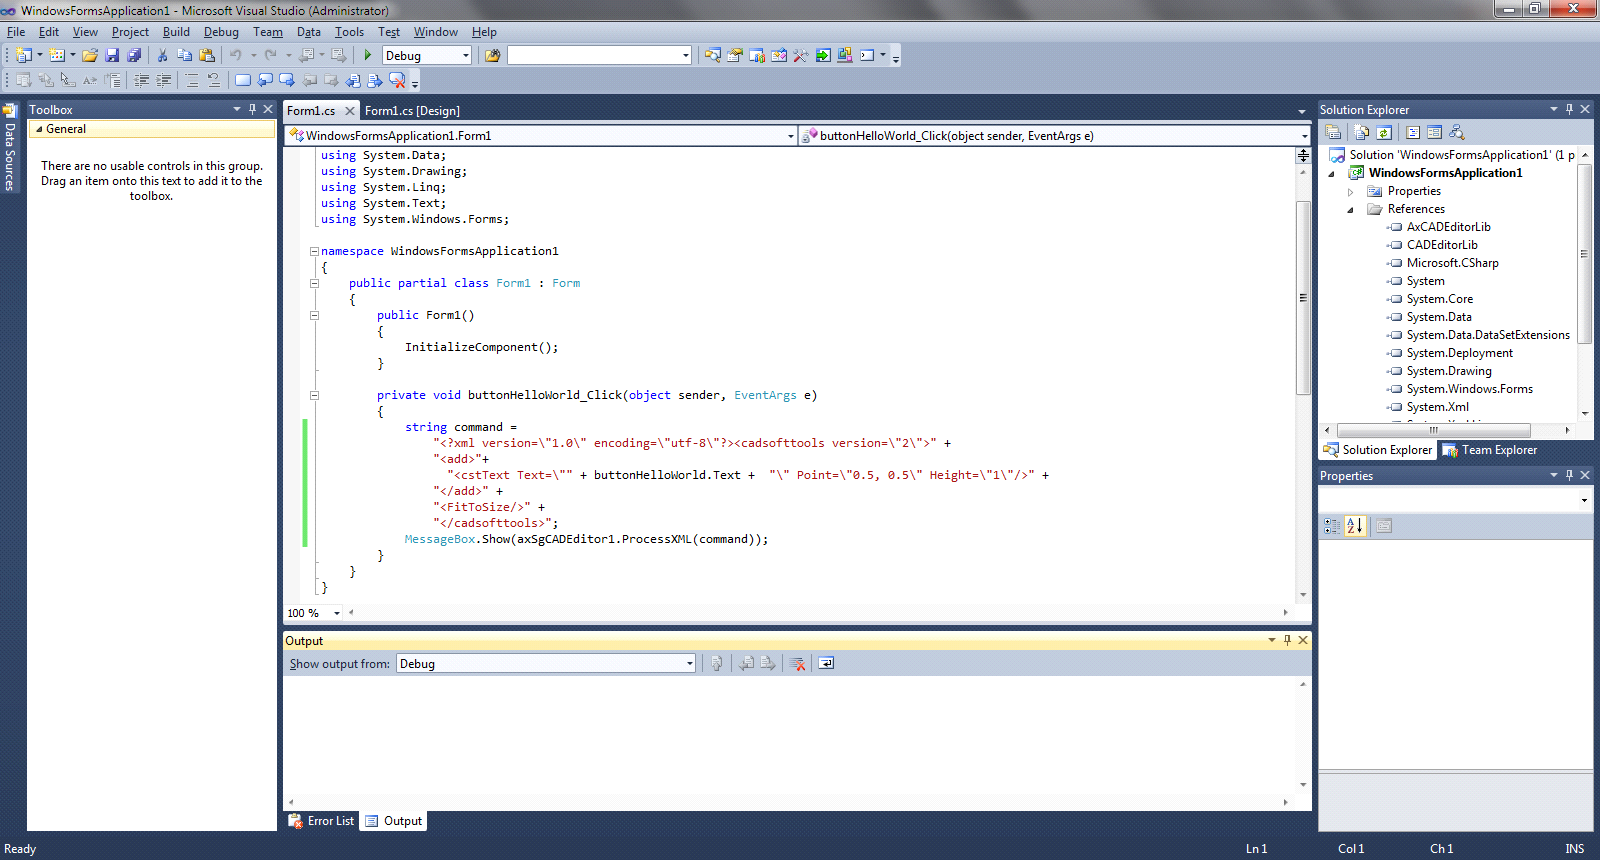
Task: Open the Tools menu
Action: coord(349,32)
